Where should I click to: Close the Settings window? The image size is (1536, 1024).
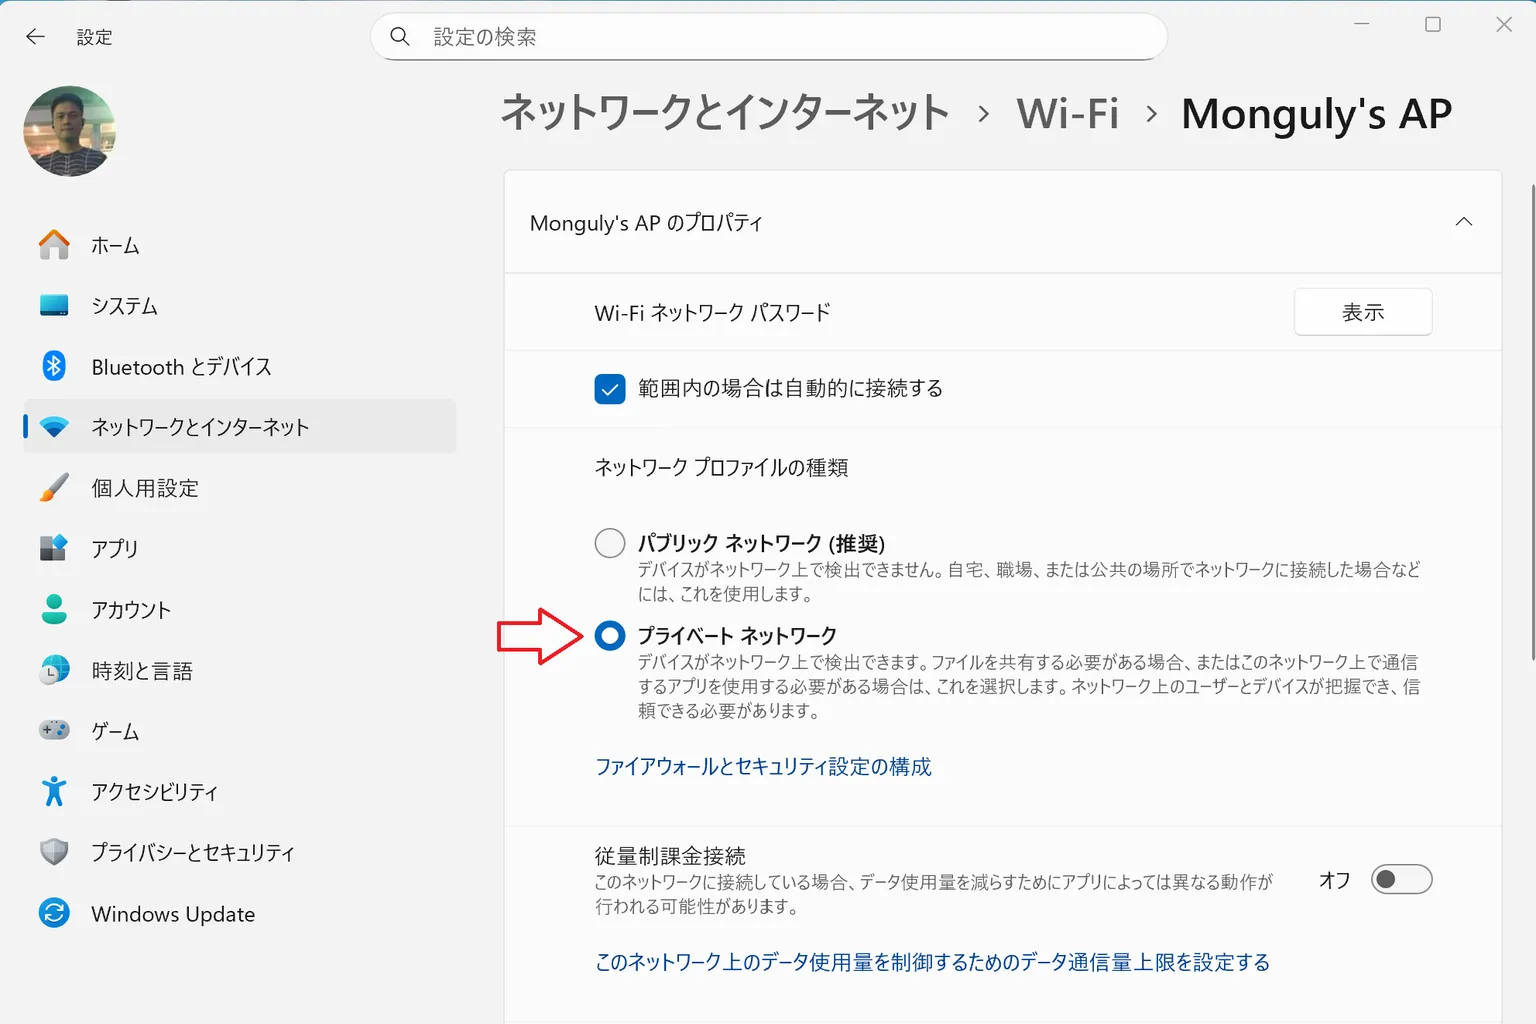[x=1504, y=24]
